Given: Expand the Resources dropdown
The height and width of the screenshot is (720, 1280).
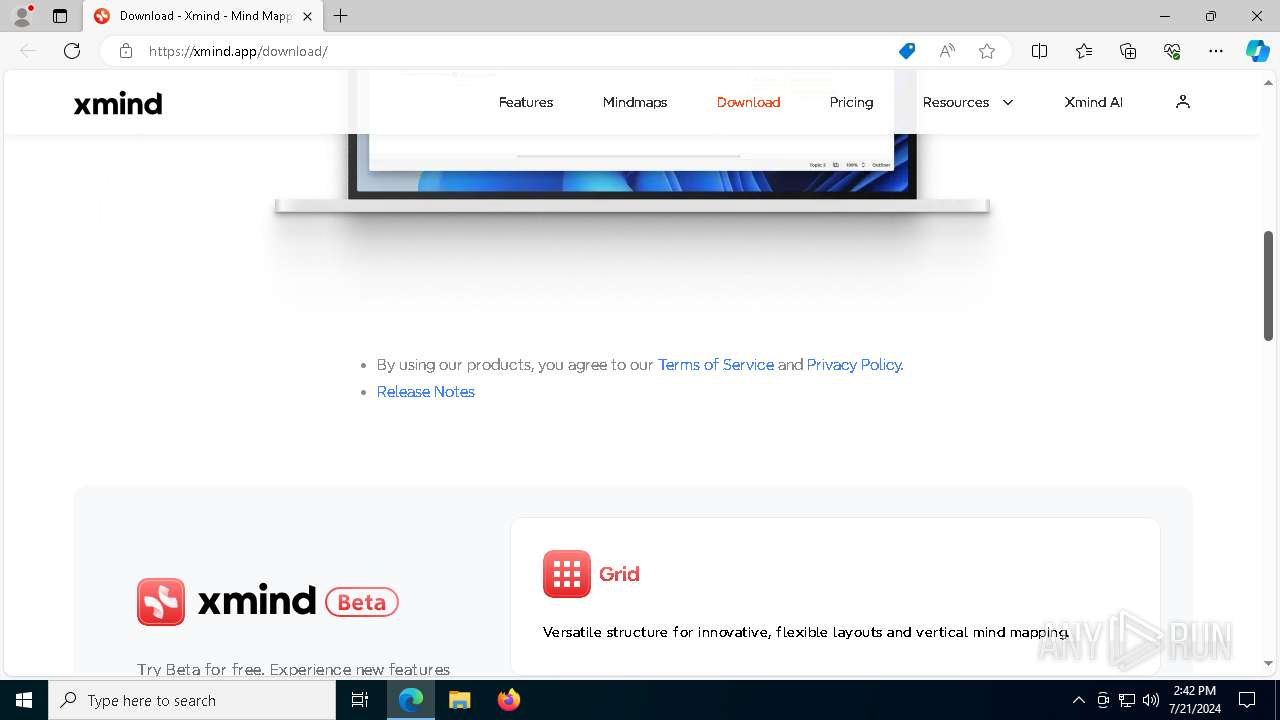Looking at the screenshot, I should pyautogui.click(x=967, y=102).
